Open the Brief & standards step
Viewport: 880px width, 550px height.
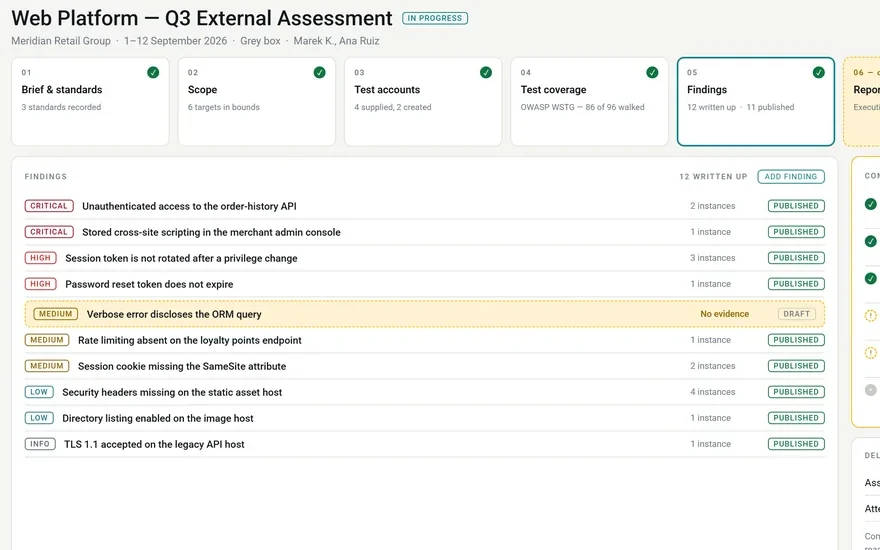[90, 102]
